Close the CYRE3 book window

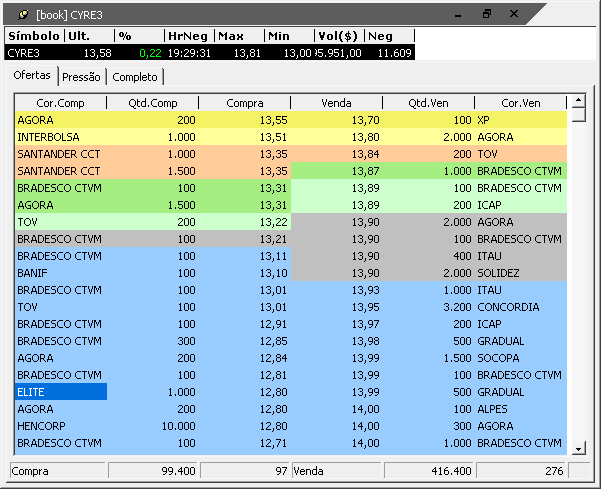click(514, 14)
